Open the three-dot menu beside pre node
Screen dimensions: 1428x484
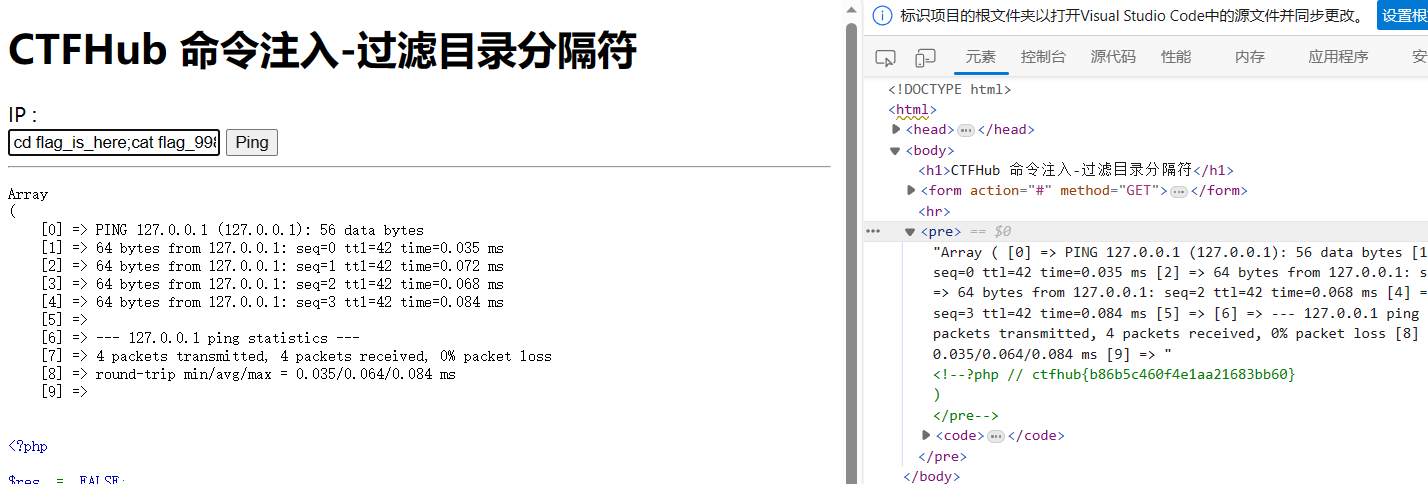pyautogui.click(x=873, y=231)
